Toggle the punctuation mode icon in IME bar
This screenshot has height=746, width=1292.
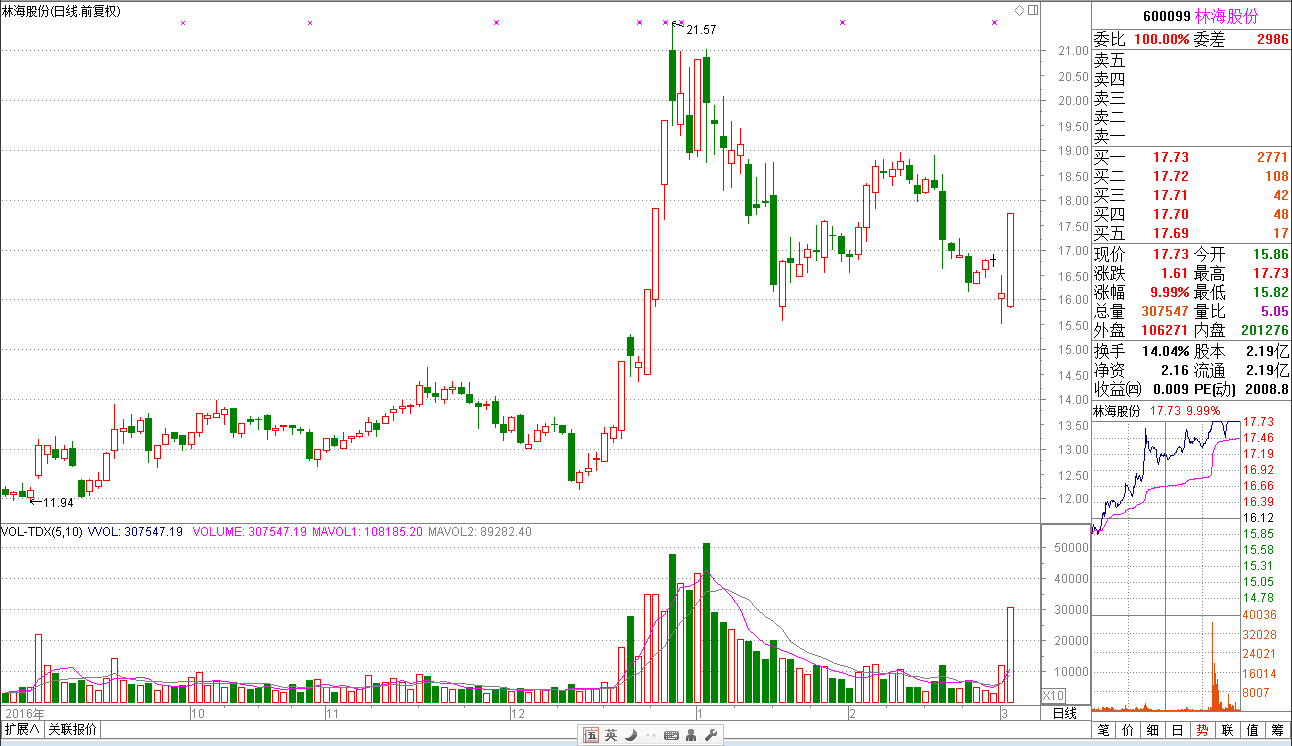[651, 737]
